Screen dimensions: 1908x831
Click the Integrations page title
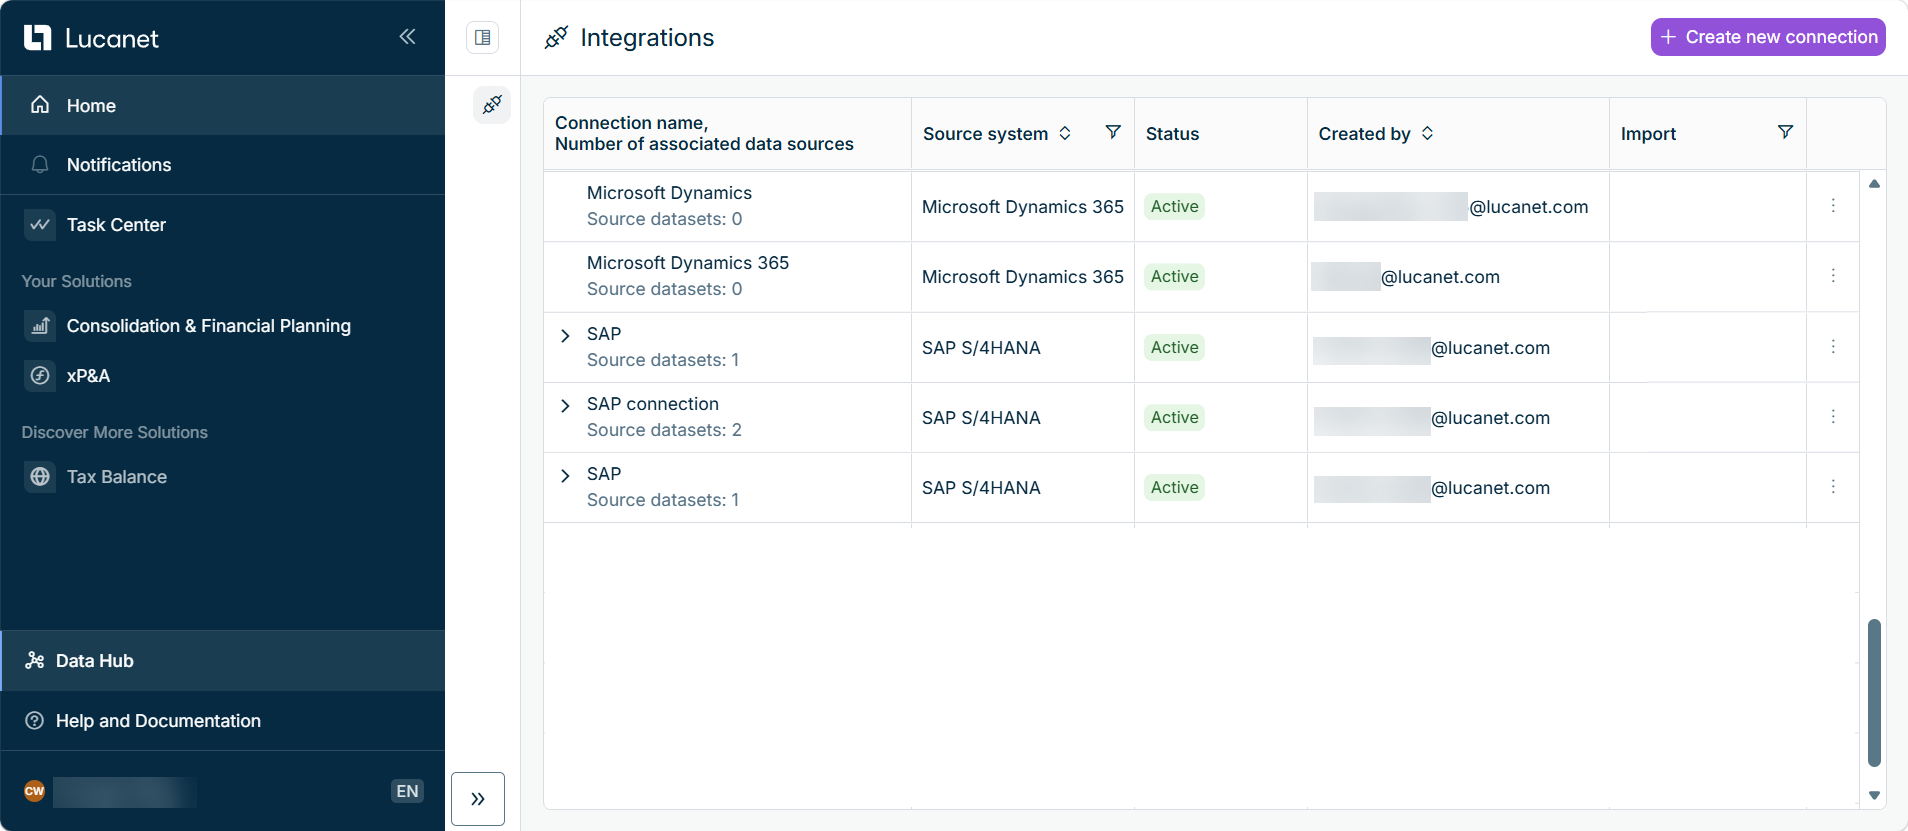pos(647,38)
